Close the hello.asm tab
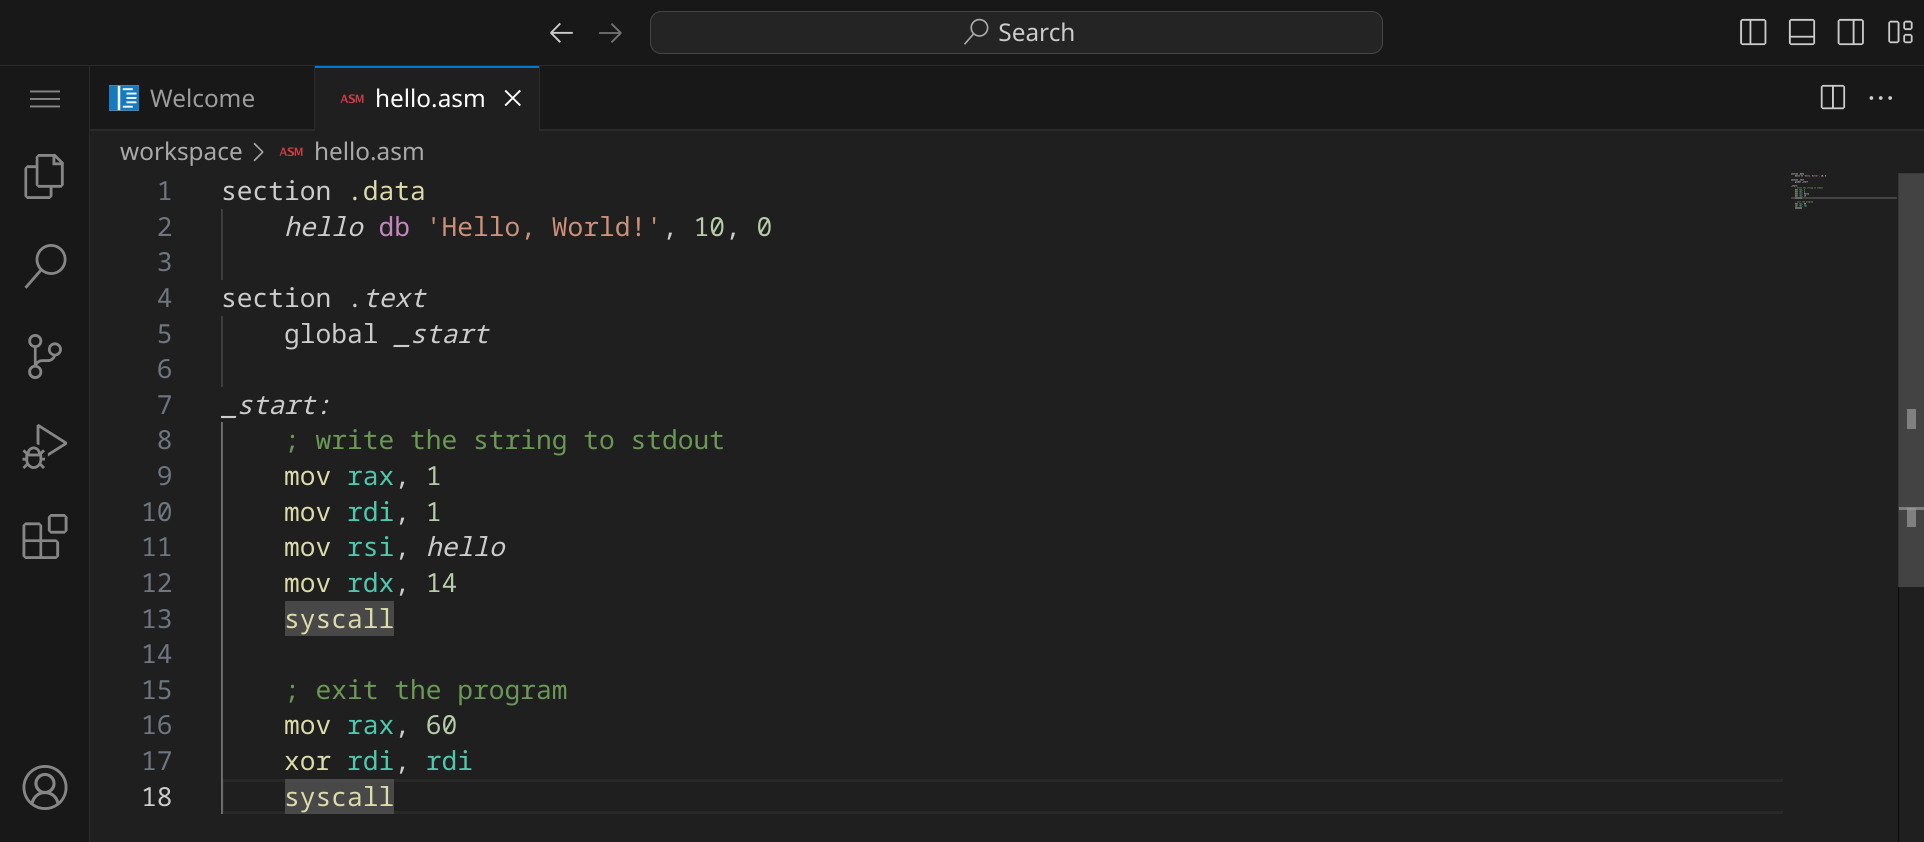1924x842 pixels. (513, 98)
